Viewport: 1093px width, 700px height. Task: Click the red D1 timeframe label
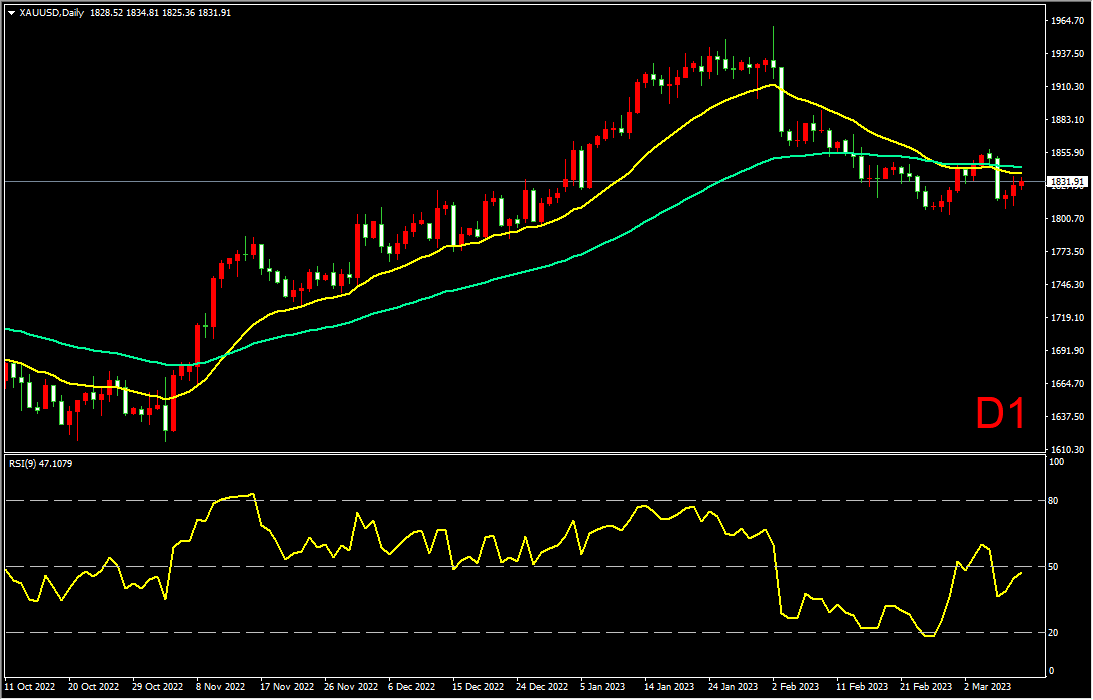(x=1000, y=413)
